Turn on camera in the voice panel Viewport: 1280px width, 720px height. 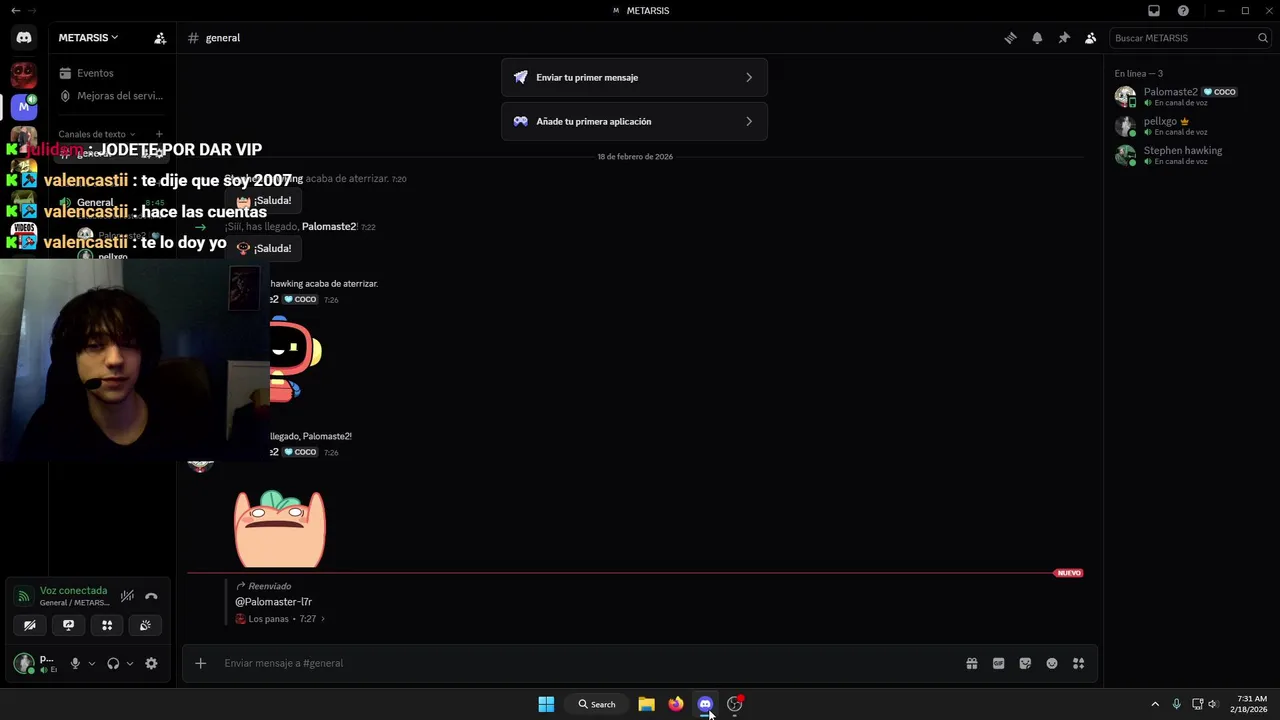(x=30, y=625)
